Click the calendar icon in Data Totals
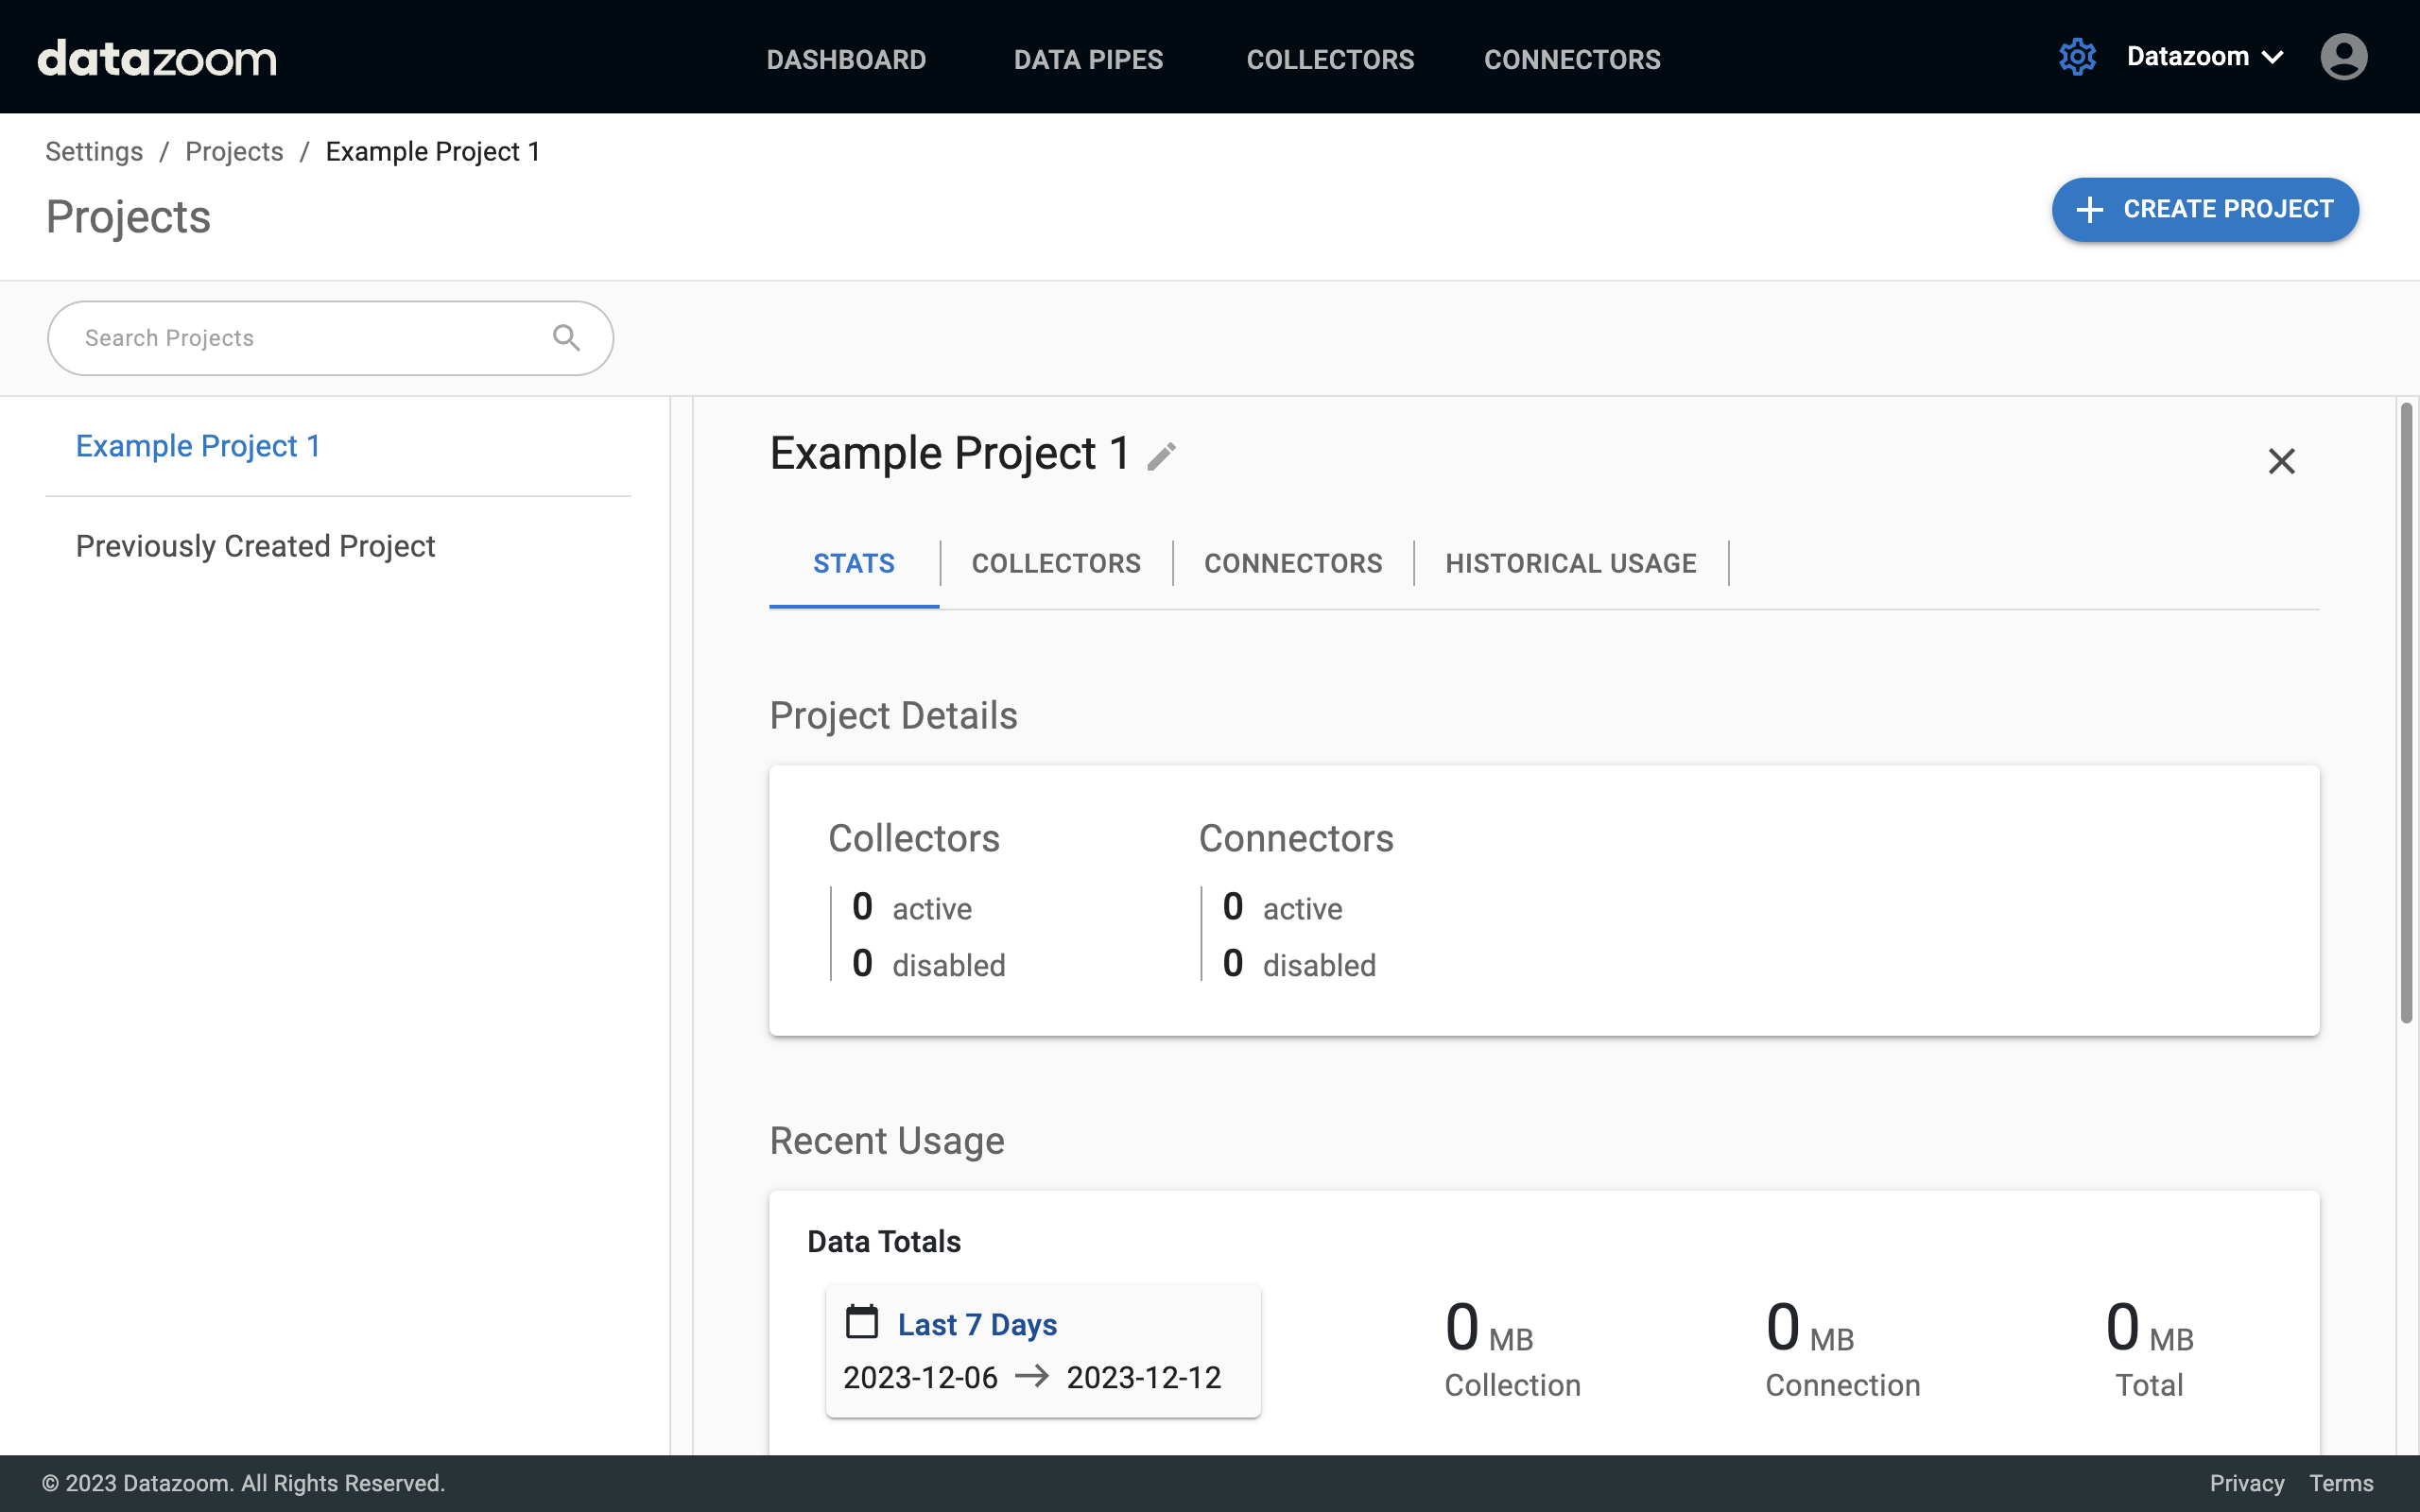The image size is (2420, 1512). click(861, 1322)
